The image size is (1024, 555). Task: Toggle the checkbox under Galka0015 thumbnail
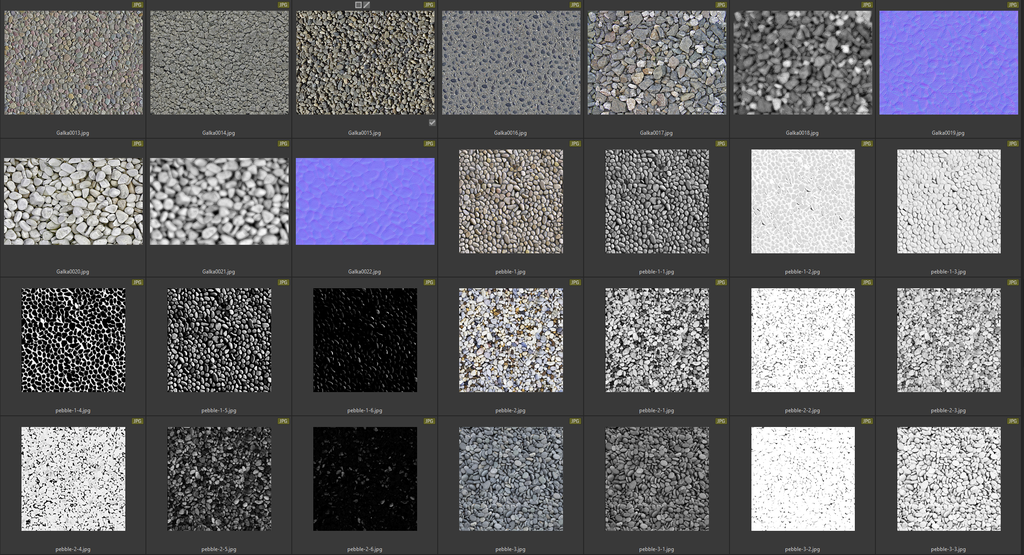coord(432,122)
